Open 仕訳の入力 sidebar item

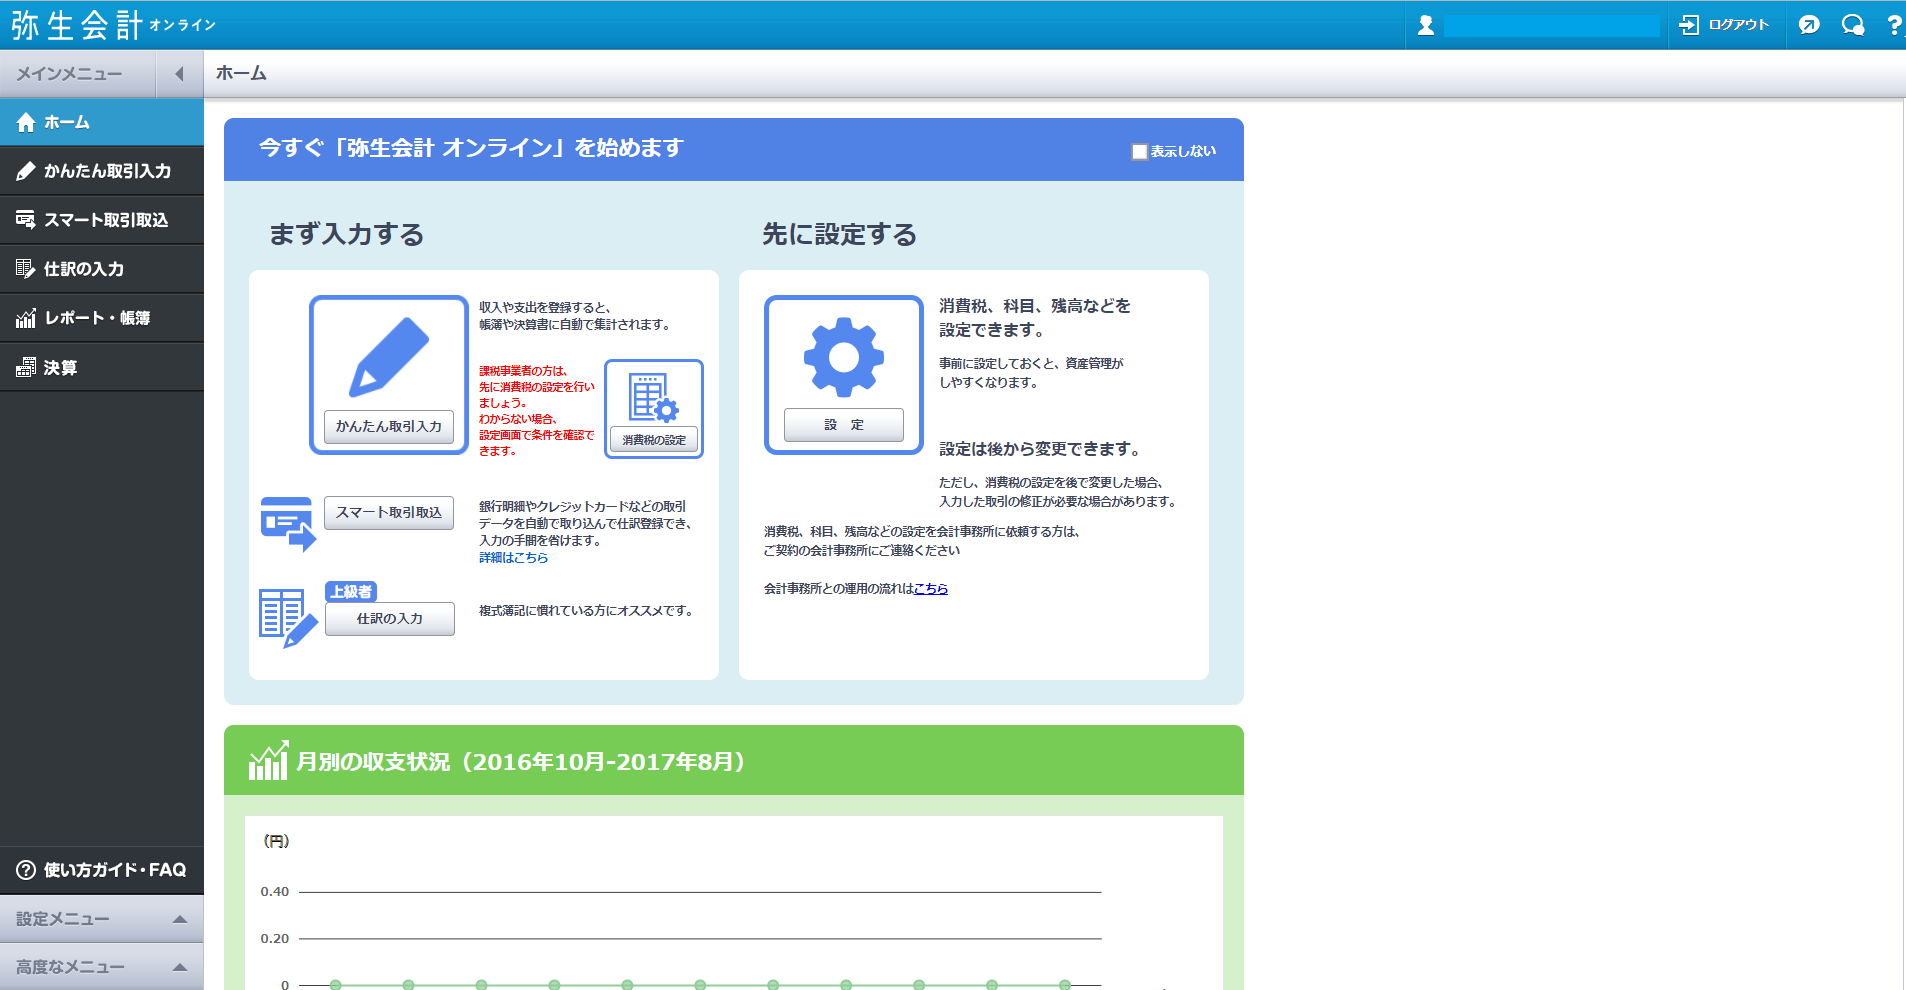pyautogui.click(x=101, y=269)
